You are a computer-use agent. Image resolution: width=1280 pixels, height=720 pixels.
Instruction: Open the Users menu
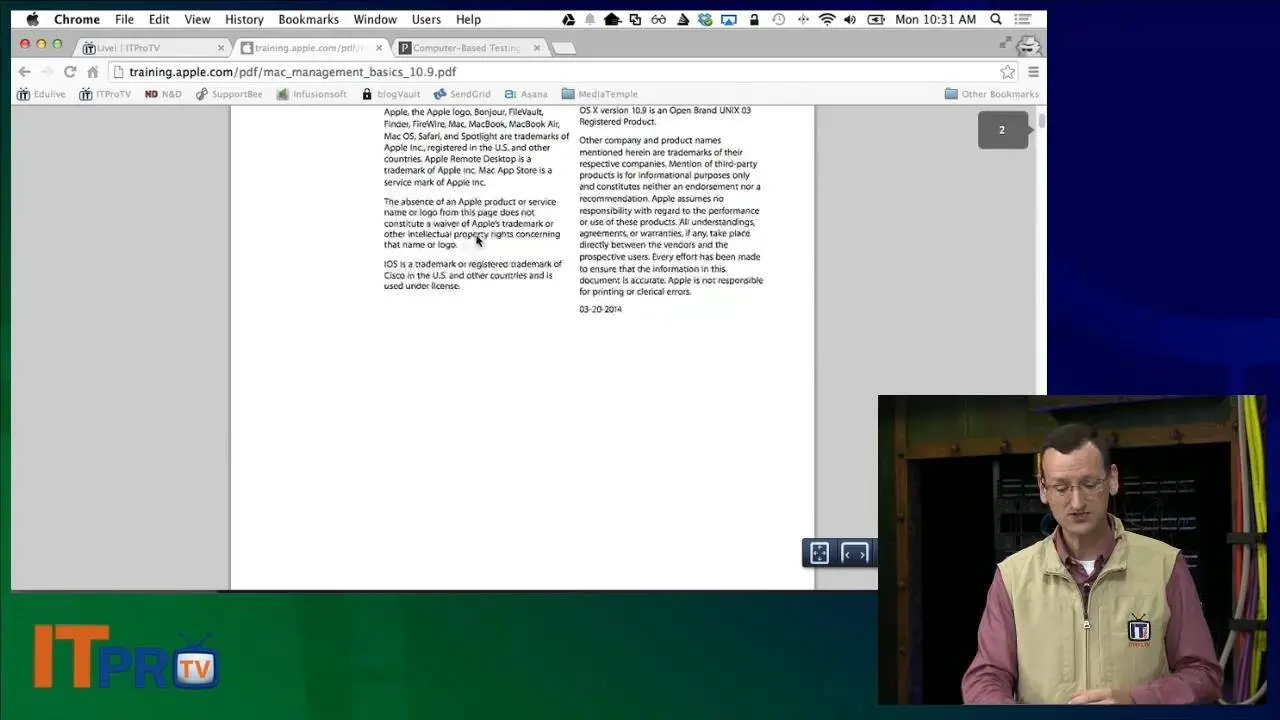pos(426,19)
